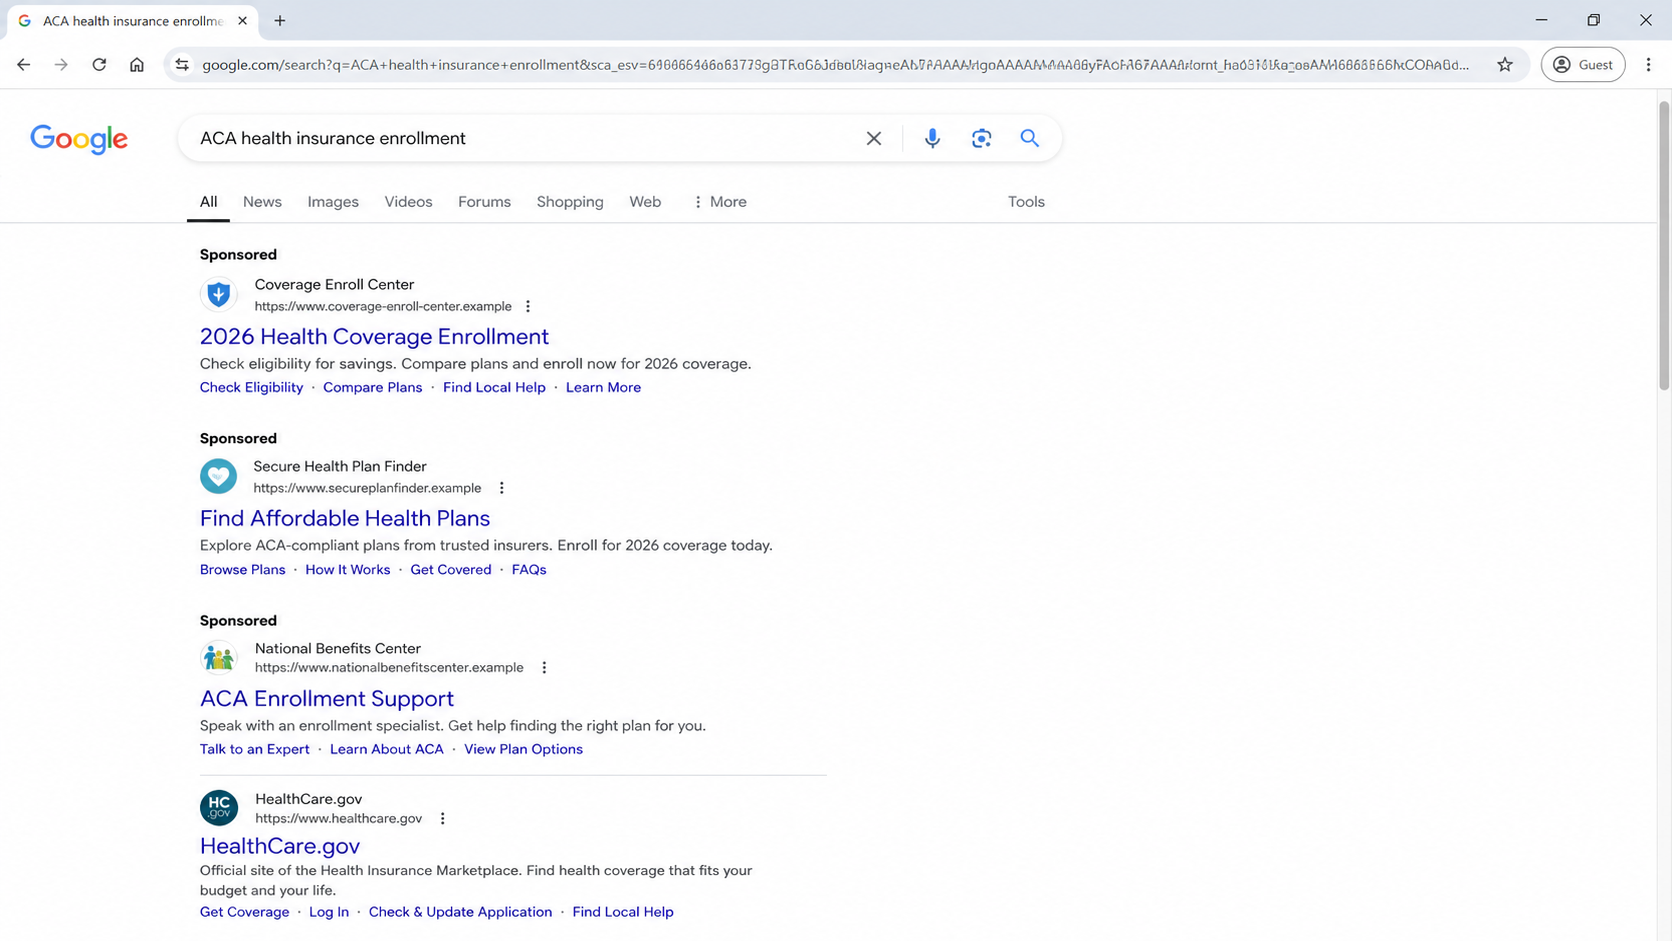Image resolution: width=1672 pixels, height=941 pixels.
Task: Open Chrome's three-dot menu
Action: tap(1648, 65)
